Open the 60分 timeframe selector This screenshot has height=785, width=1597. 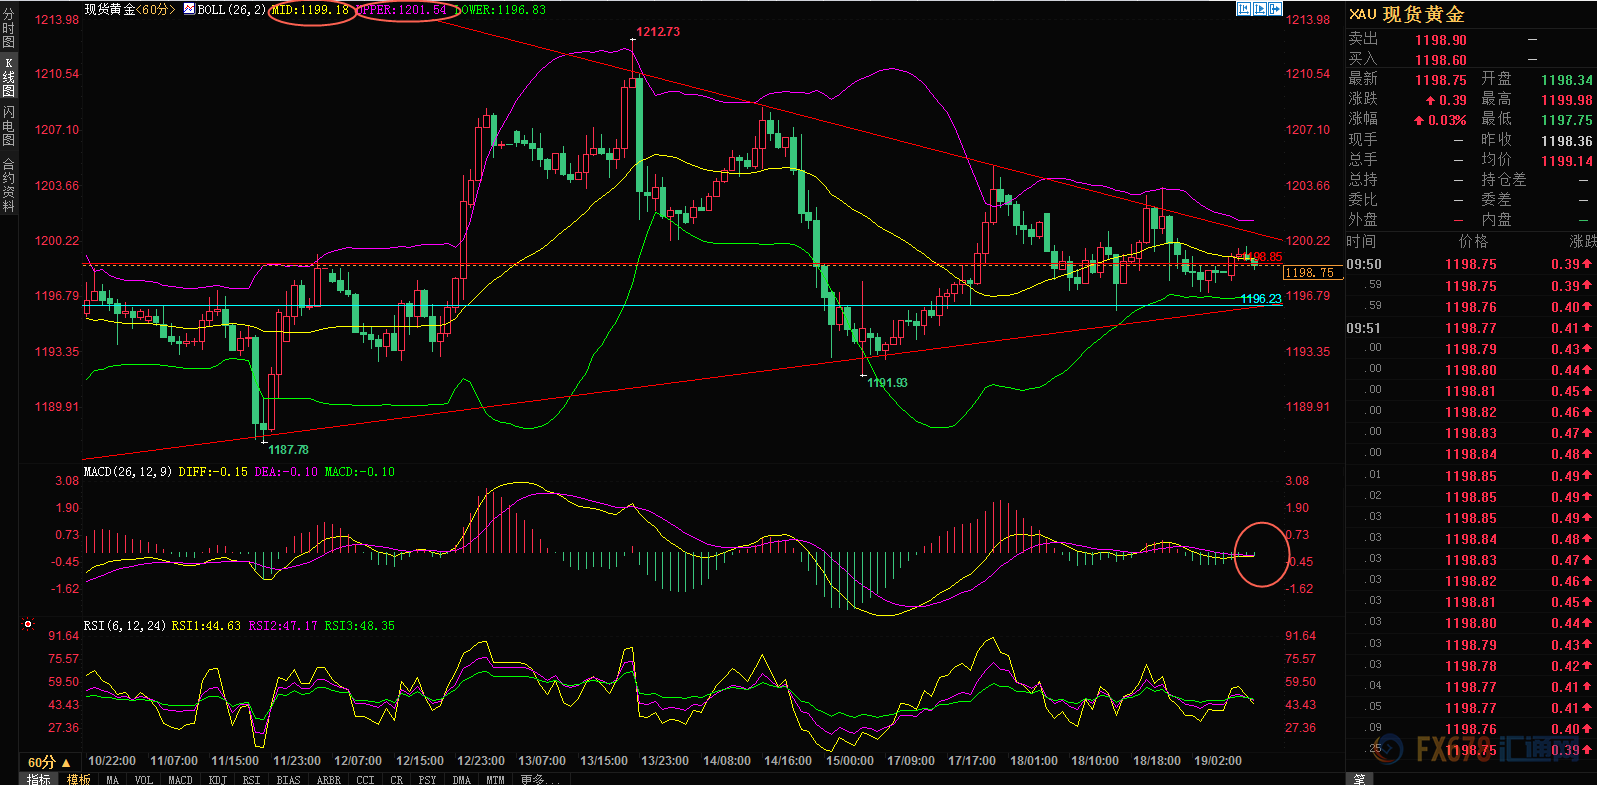pos(49,762)
